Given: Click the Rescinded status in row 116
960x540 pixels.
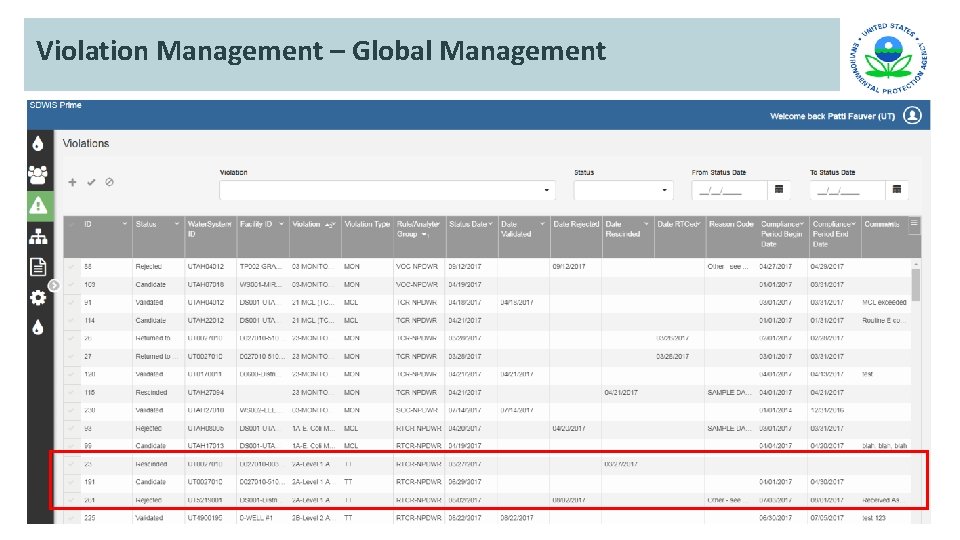Looking at the screenshot, I should tap(151, 392).
